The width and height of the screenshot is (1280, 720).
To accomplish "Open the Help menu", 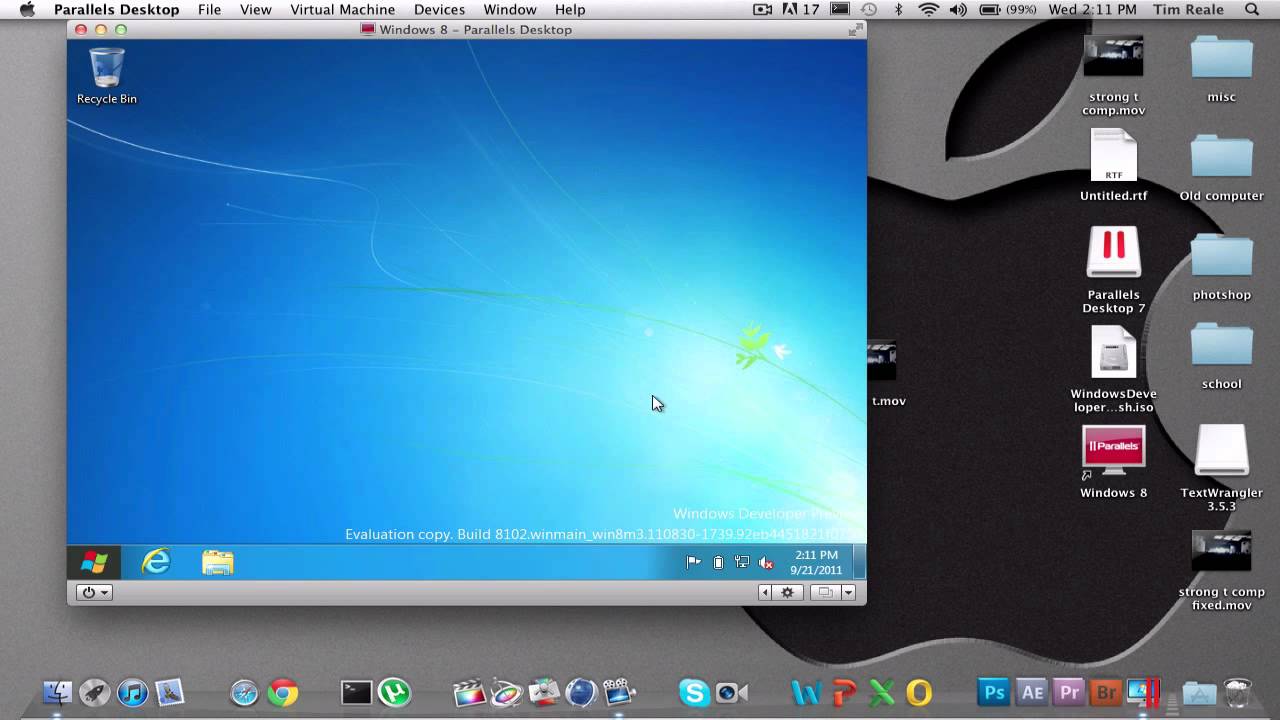I will pyautogui.click(x=570, y=9).
